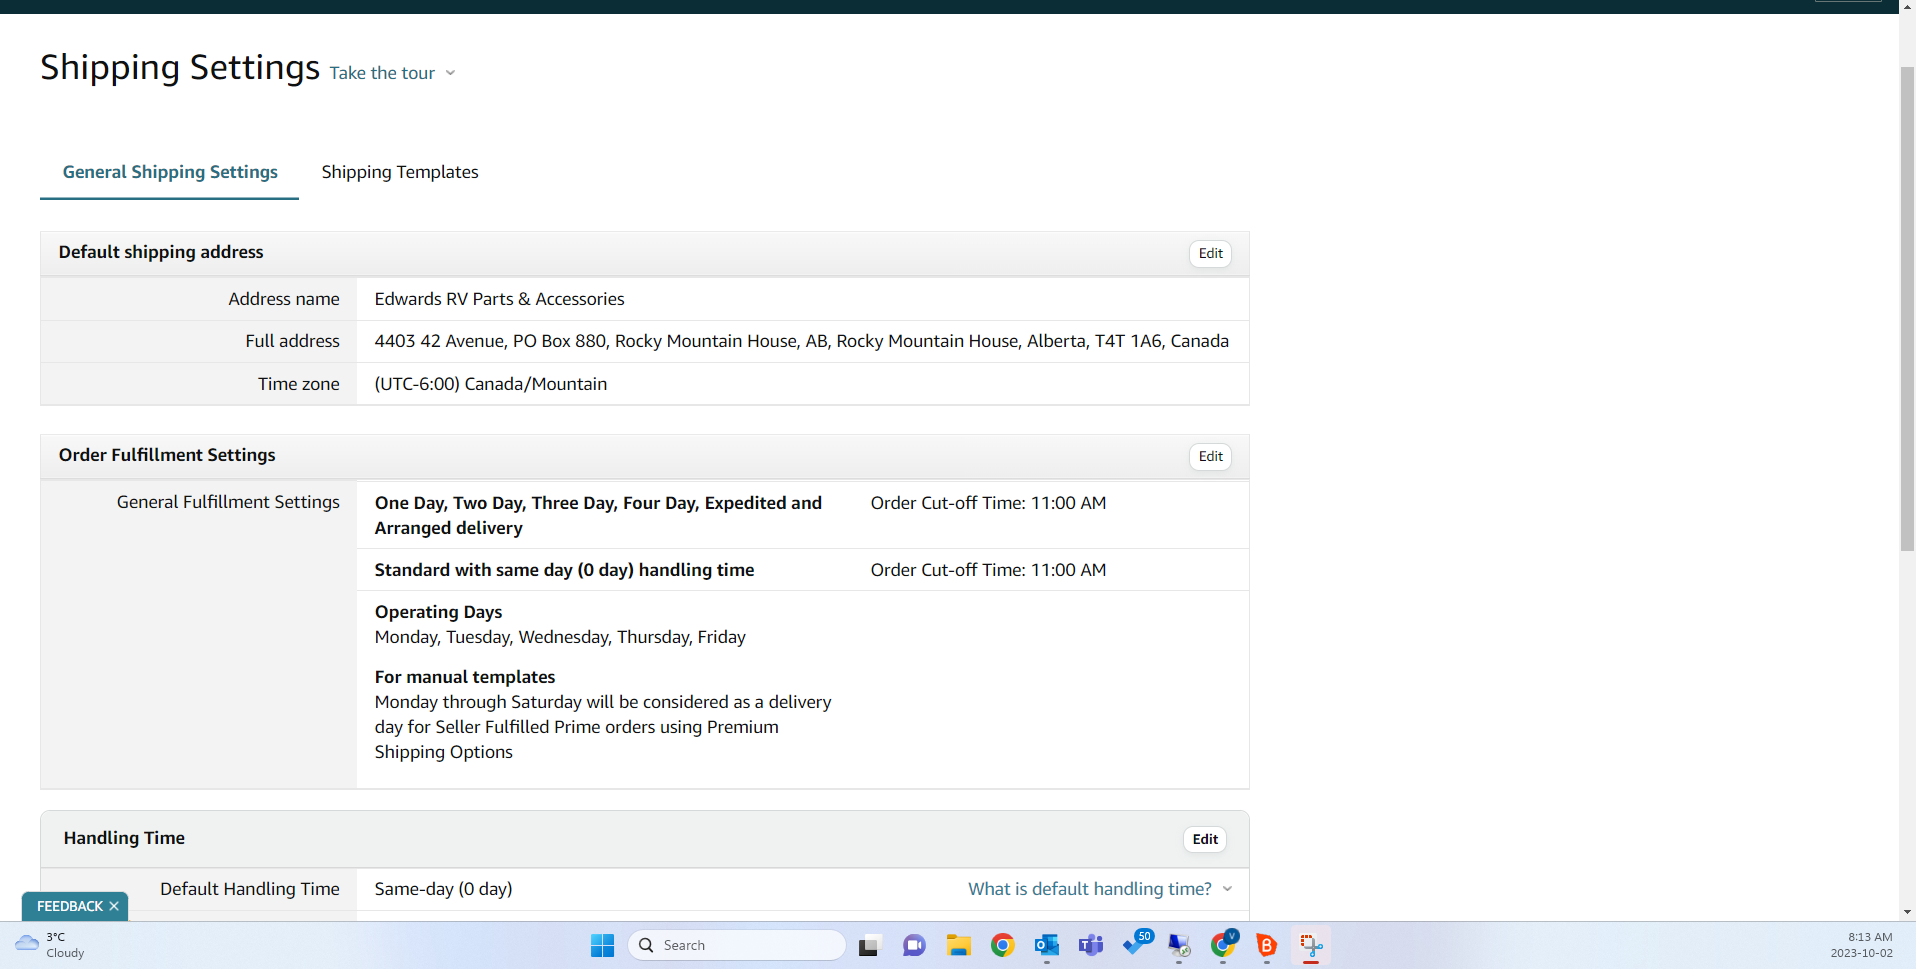Open the To Do app showing 50 badge
Viewport: 1916px width, 969px height.
(x=1137, y=943)
